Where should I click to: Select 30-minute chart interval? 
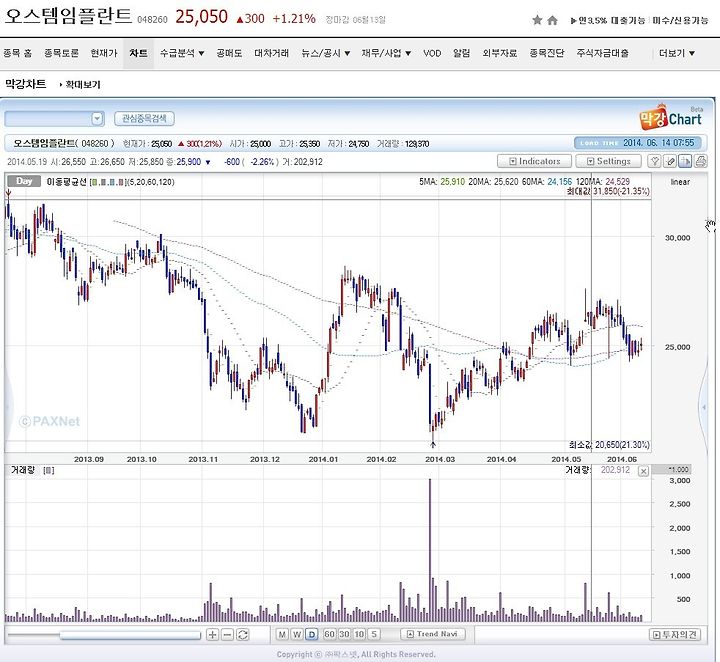tap(344, 634)
